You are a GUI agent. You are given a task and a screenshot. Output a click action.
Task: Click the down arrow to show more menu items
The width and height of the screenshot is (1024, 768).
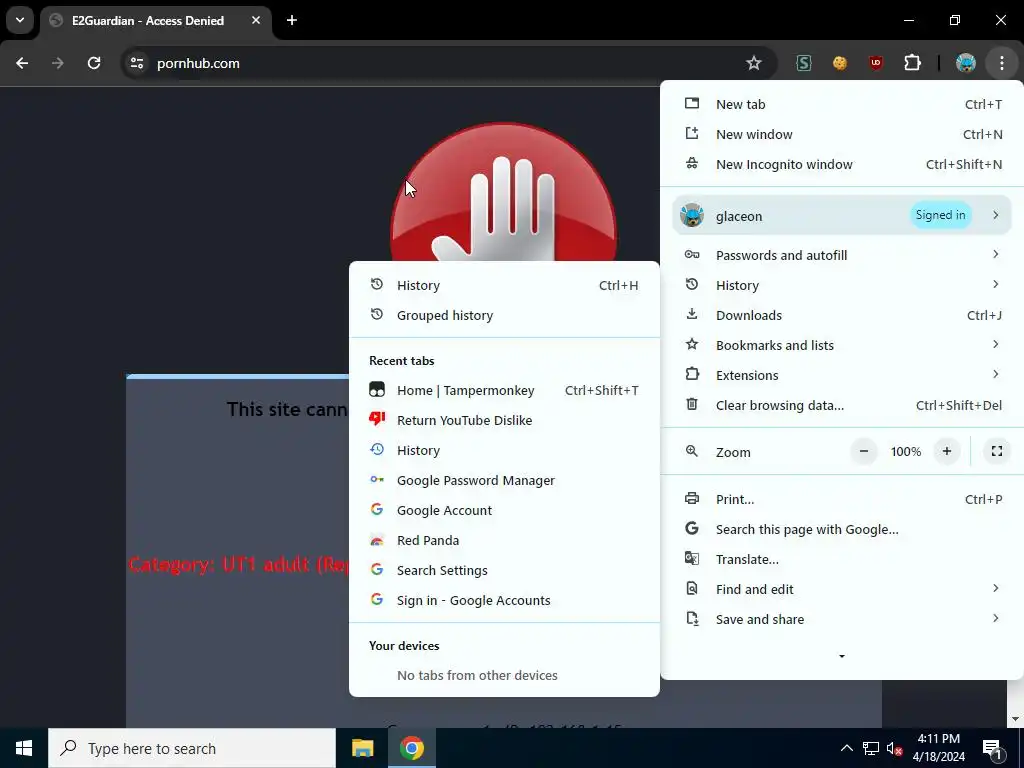point(842,656)
